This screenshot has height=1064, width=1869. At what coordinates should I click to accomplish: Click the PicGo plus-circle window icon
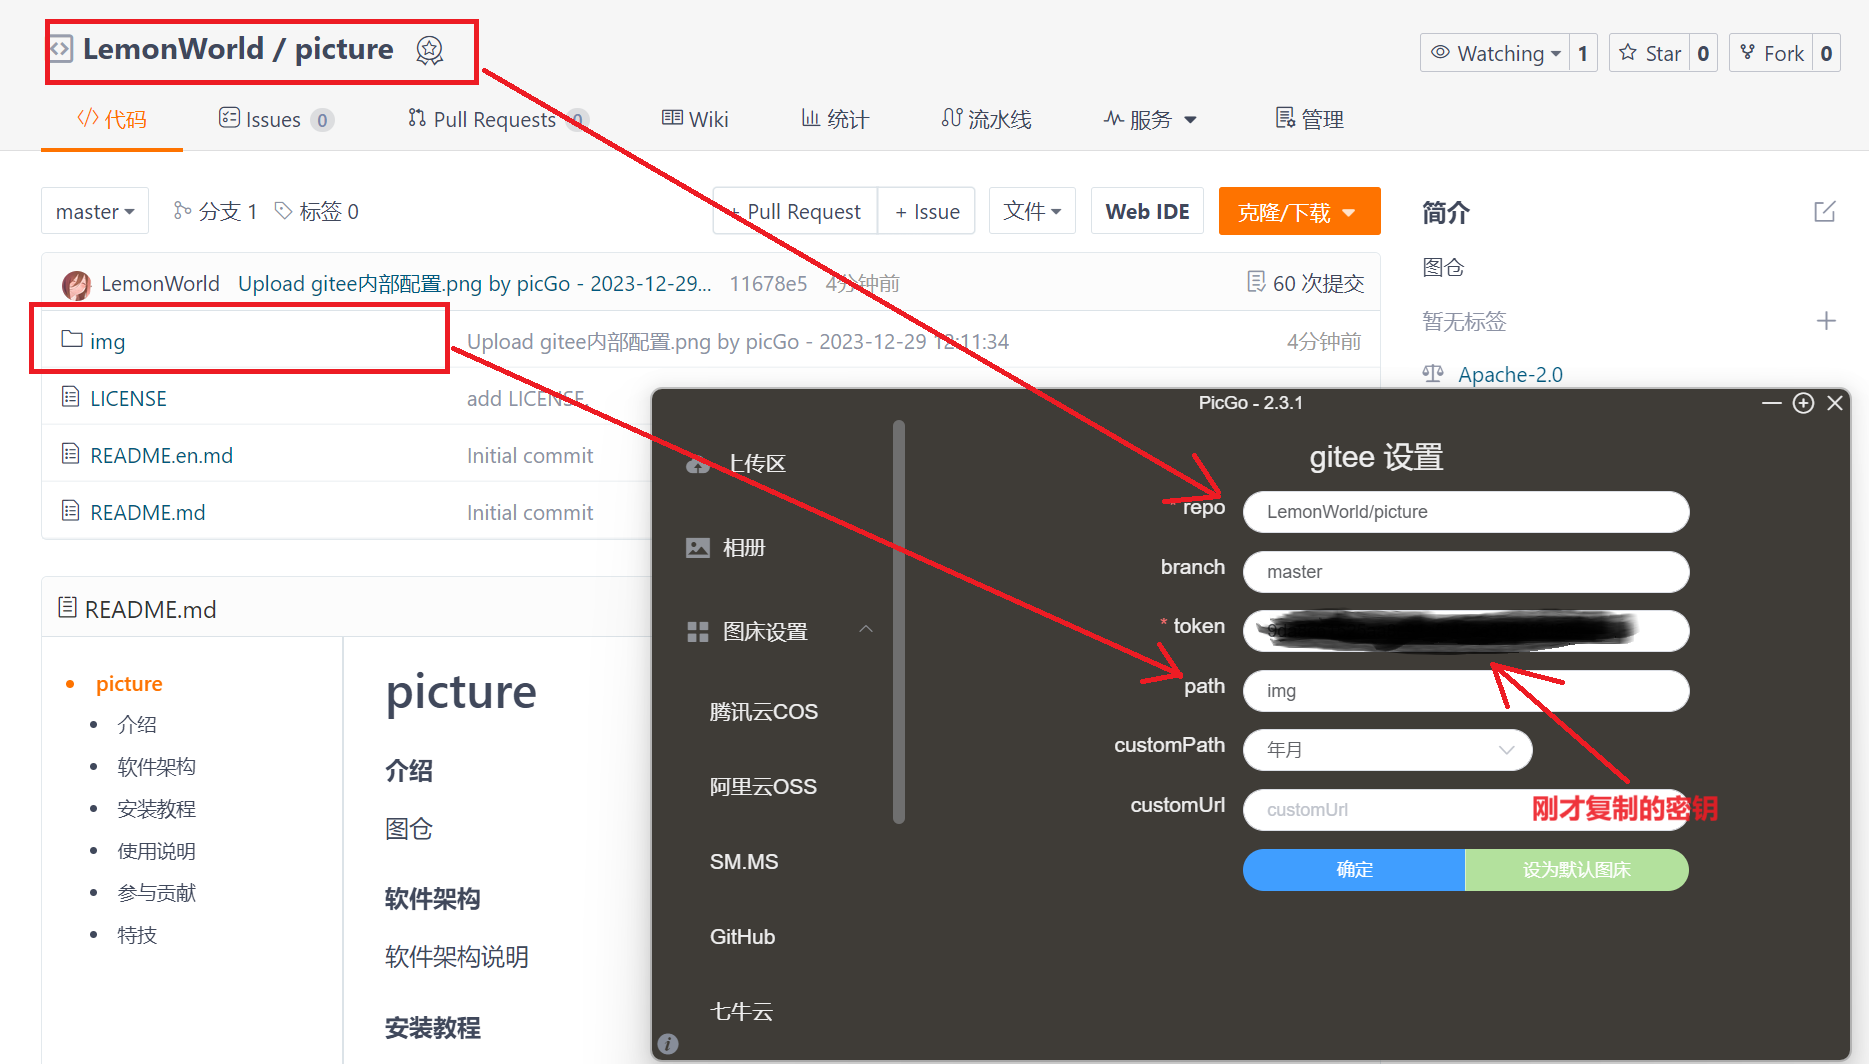coord(1803,403)
